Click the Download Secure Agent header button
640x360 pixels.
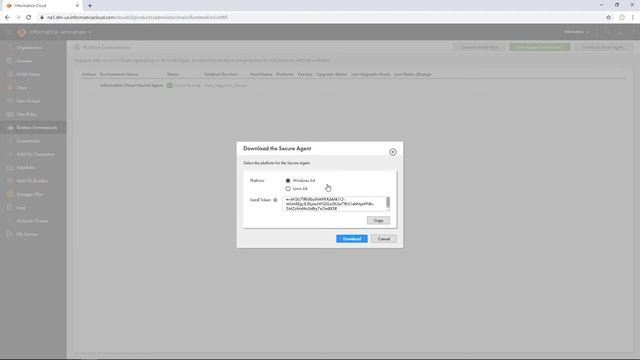click(x=602, y=47)
